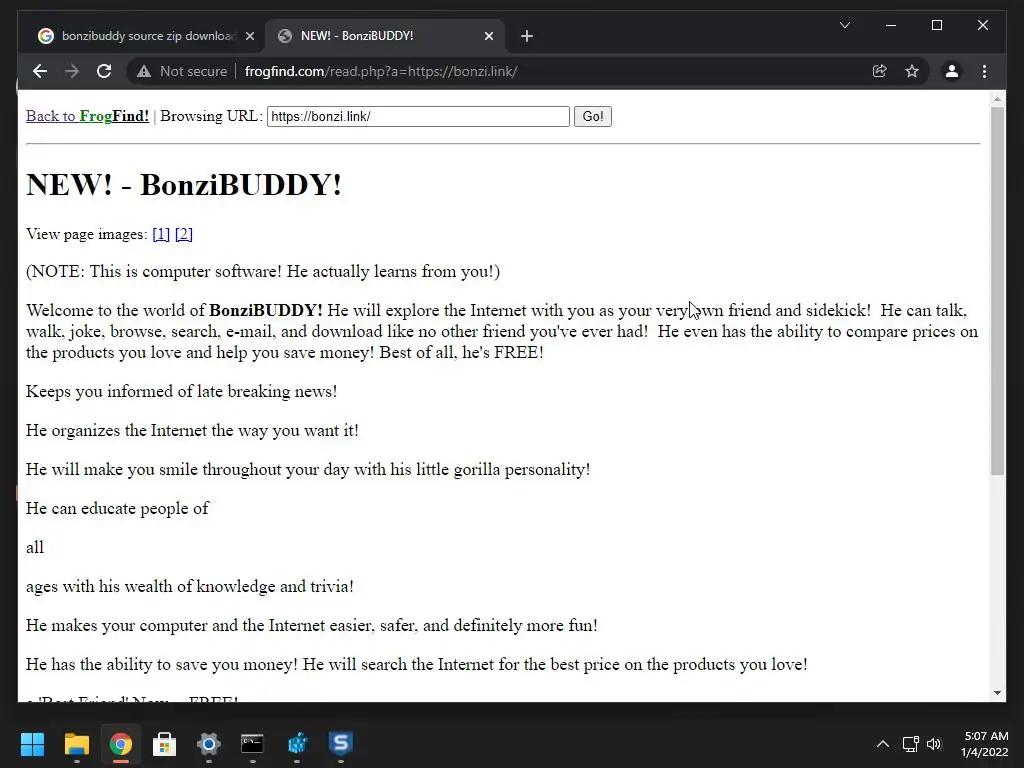Select the NEW! - BonziBUDDY! tab

385,36
